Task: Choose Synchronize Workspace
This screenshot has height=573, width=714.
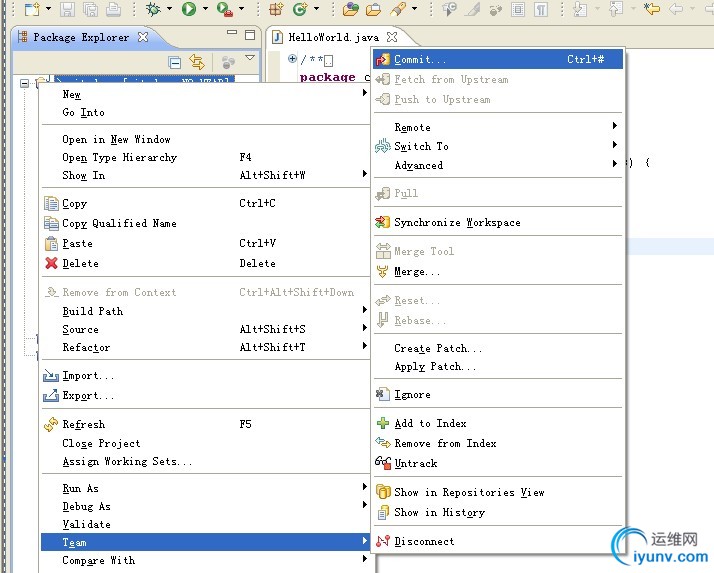Action: (x=498, y=222)
